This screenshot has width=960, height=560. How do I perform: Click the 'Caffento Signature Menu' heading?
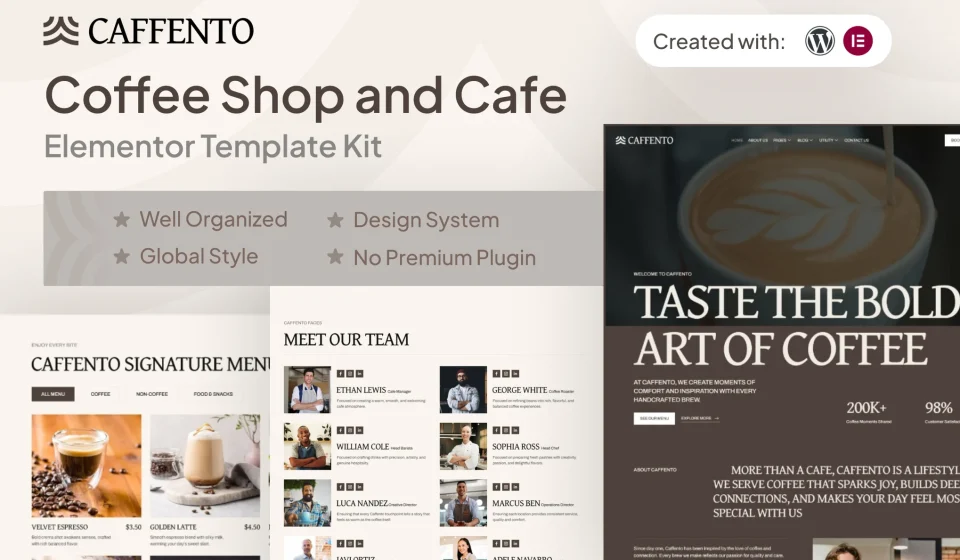click(x=151, y=364)
